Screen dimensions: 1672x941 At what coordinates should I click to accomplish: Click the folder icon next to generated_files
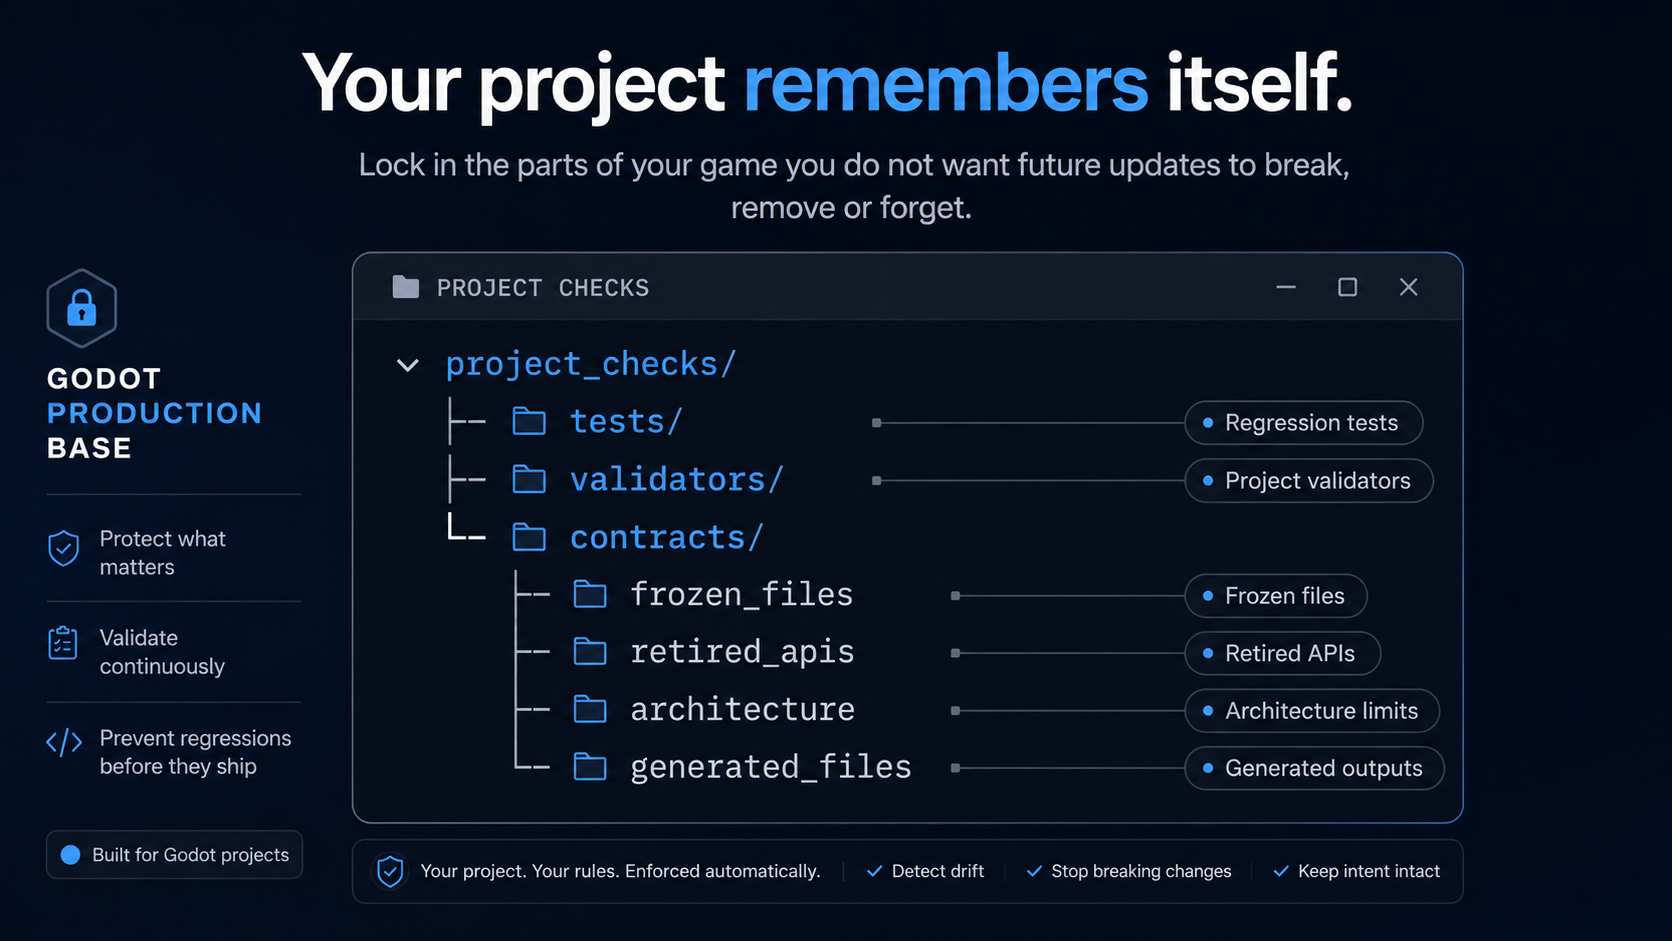pyautogui.click(x=590, y=767)
